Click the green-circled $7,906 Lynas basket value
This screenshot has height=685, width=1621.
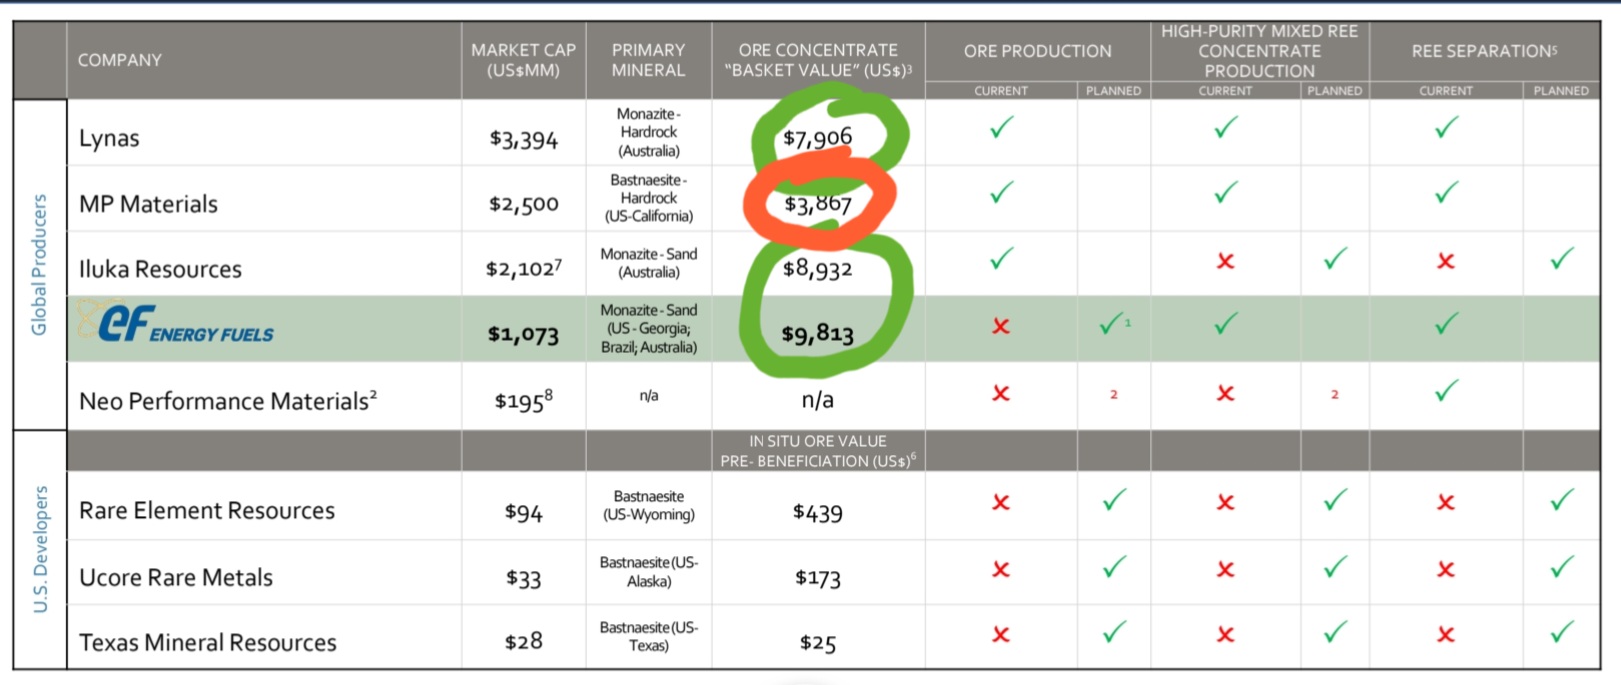[817, 137]
